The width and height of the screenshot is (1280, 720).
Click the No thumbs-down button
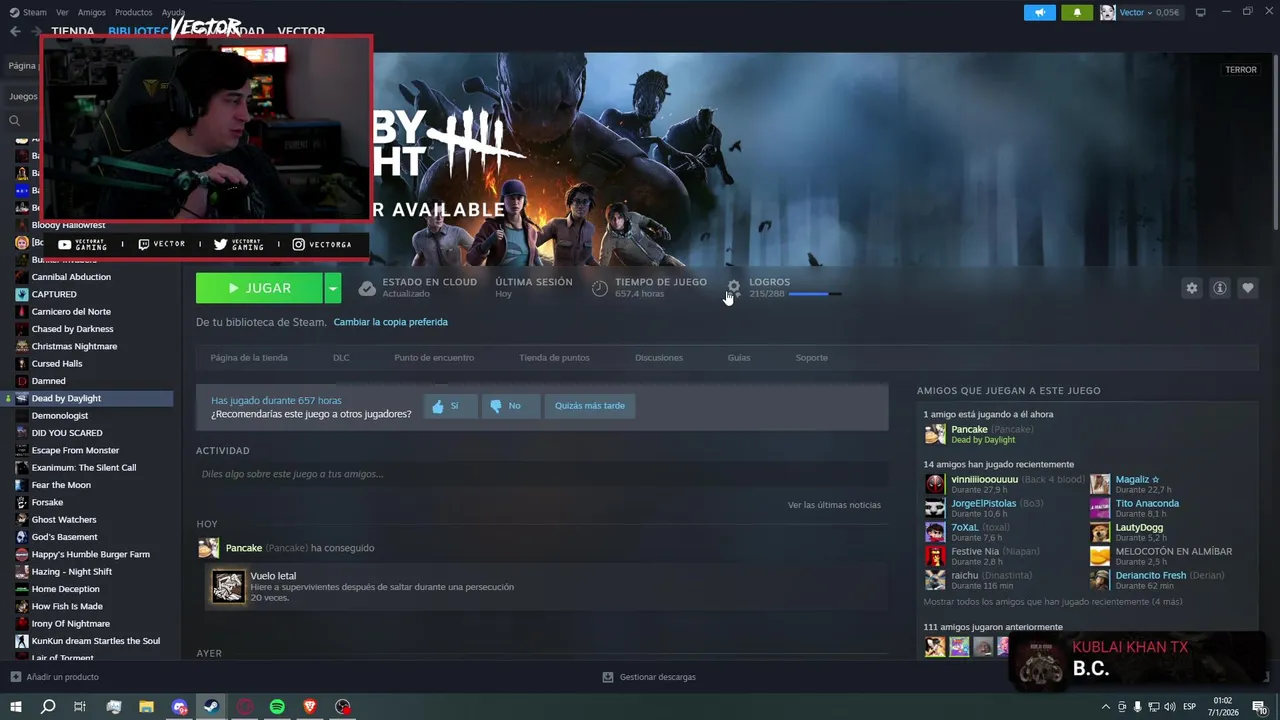[x=510, y=406]
